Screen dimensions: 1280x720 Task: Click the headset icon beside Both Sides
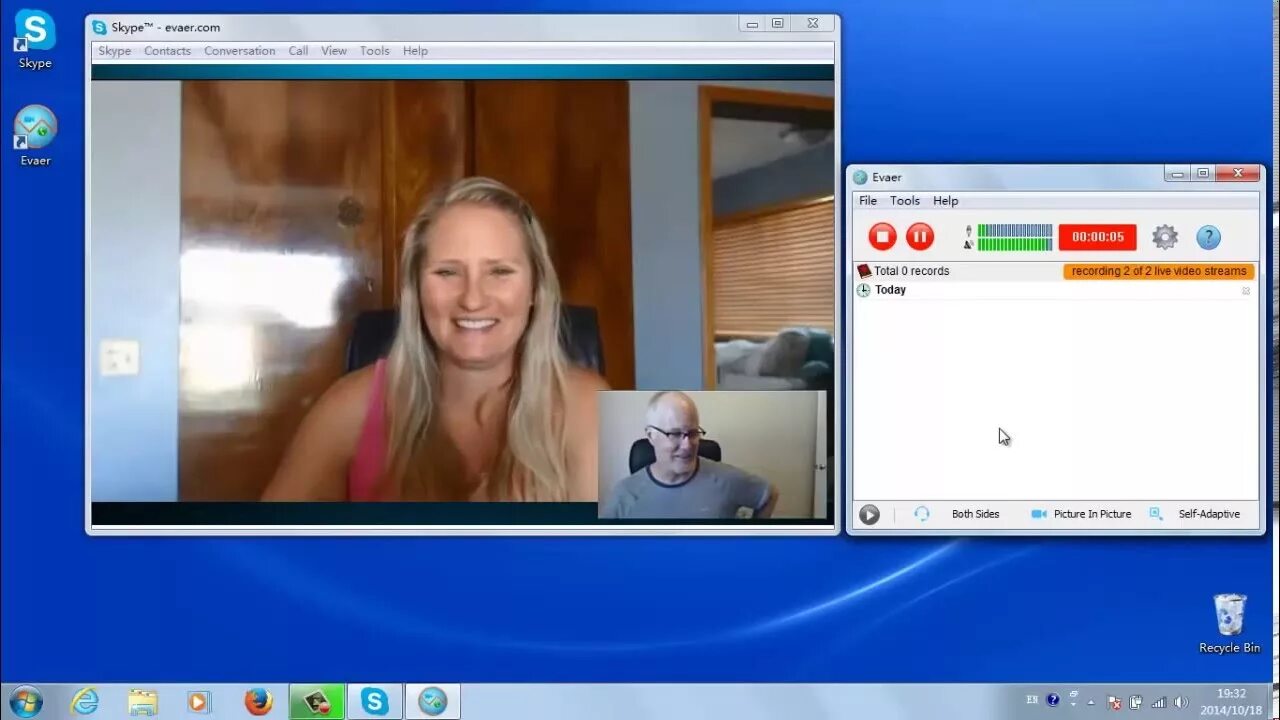pos(922,514)
